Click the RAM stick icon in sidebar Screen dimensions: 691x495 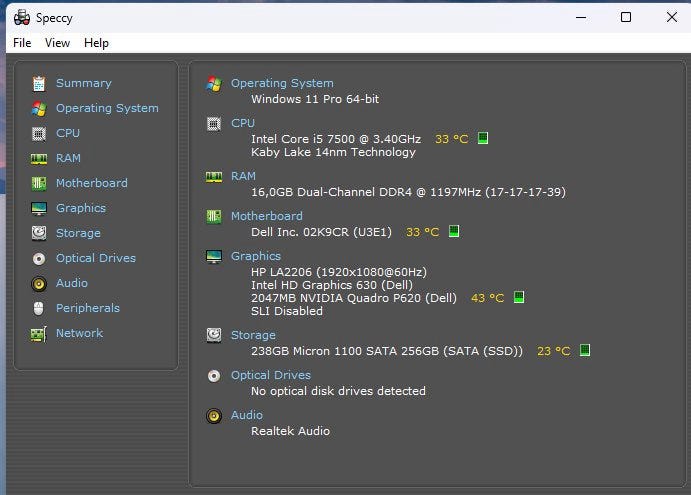click(39, 159)
